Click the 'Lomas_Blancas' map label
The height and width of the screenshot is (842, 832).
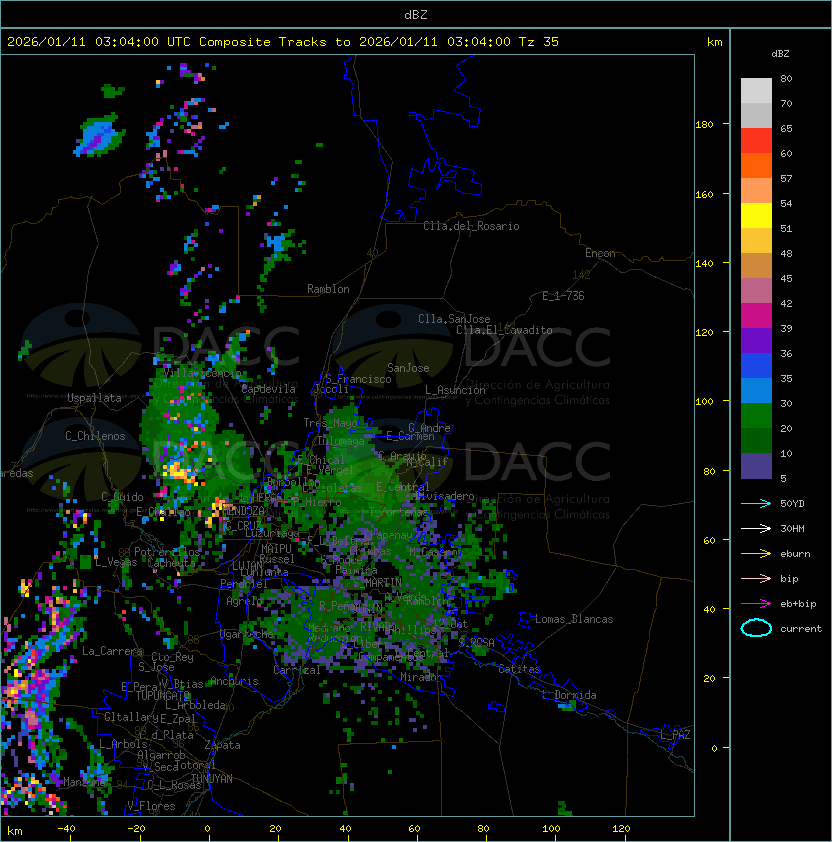574,619
